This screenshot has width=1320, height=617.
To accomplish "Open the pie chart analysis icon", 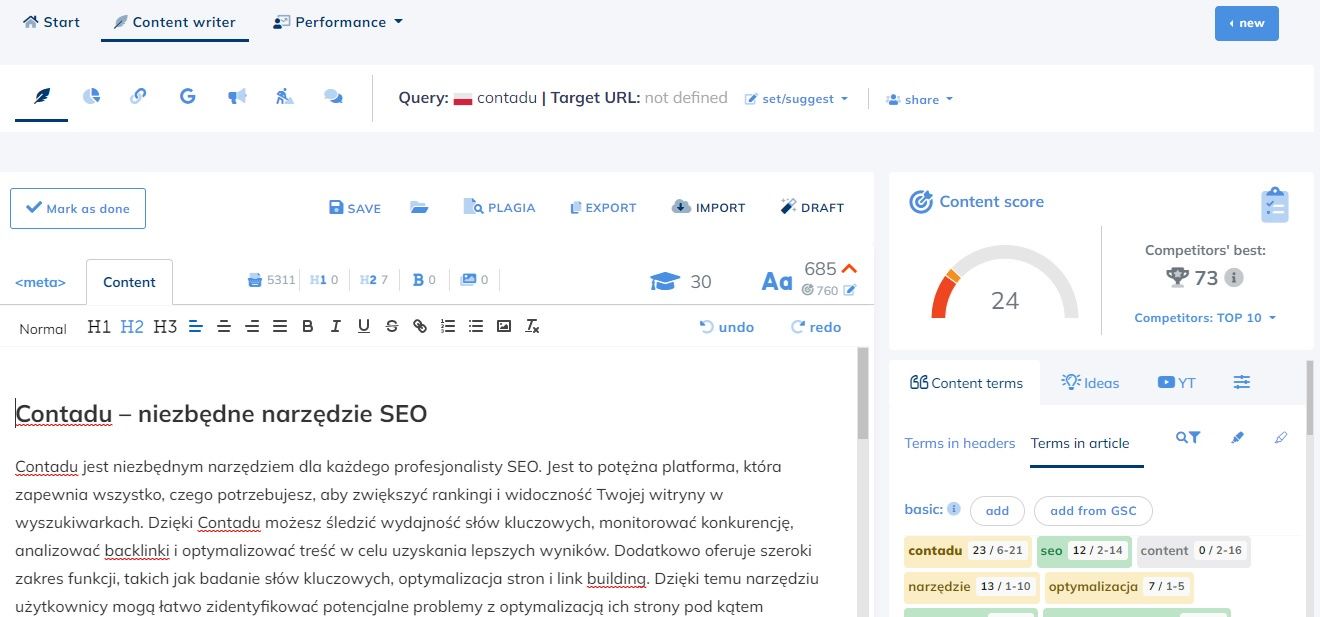I will point(91,96).
